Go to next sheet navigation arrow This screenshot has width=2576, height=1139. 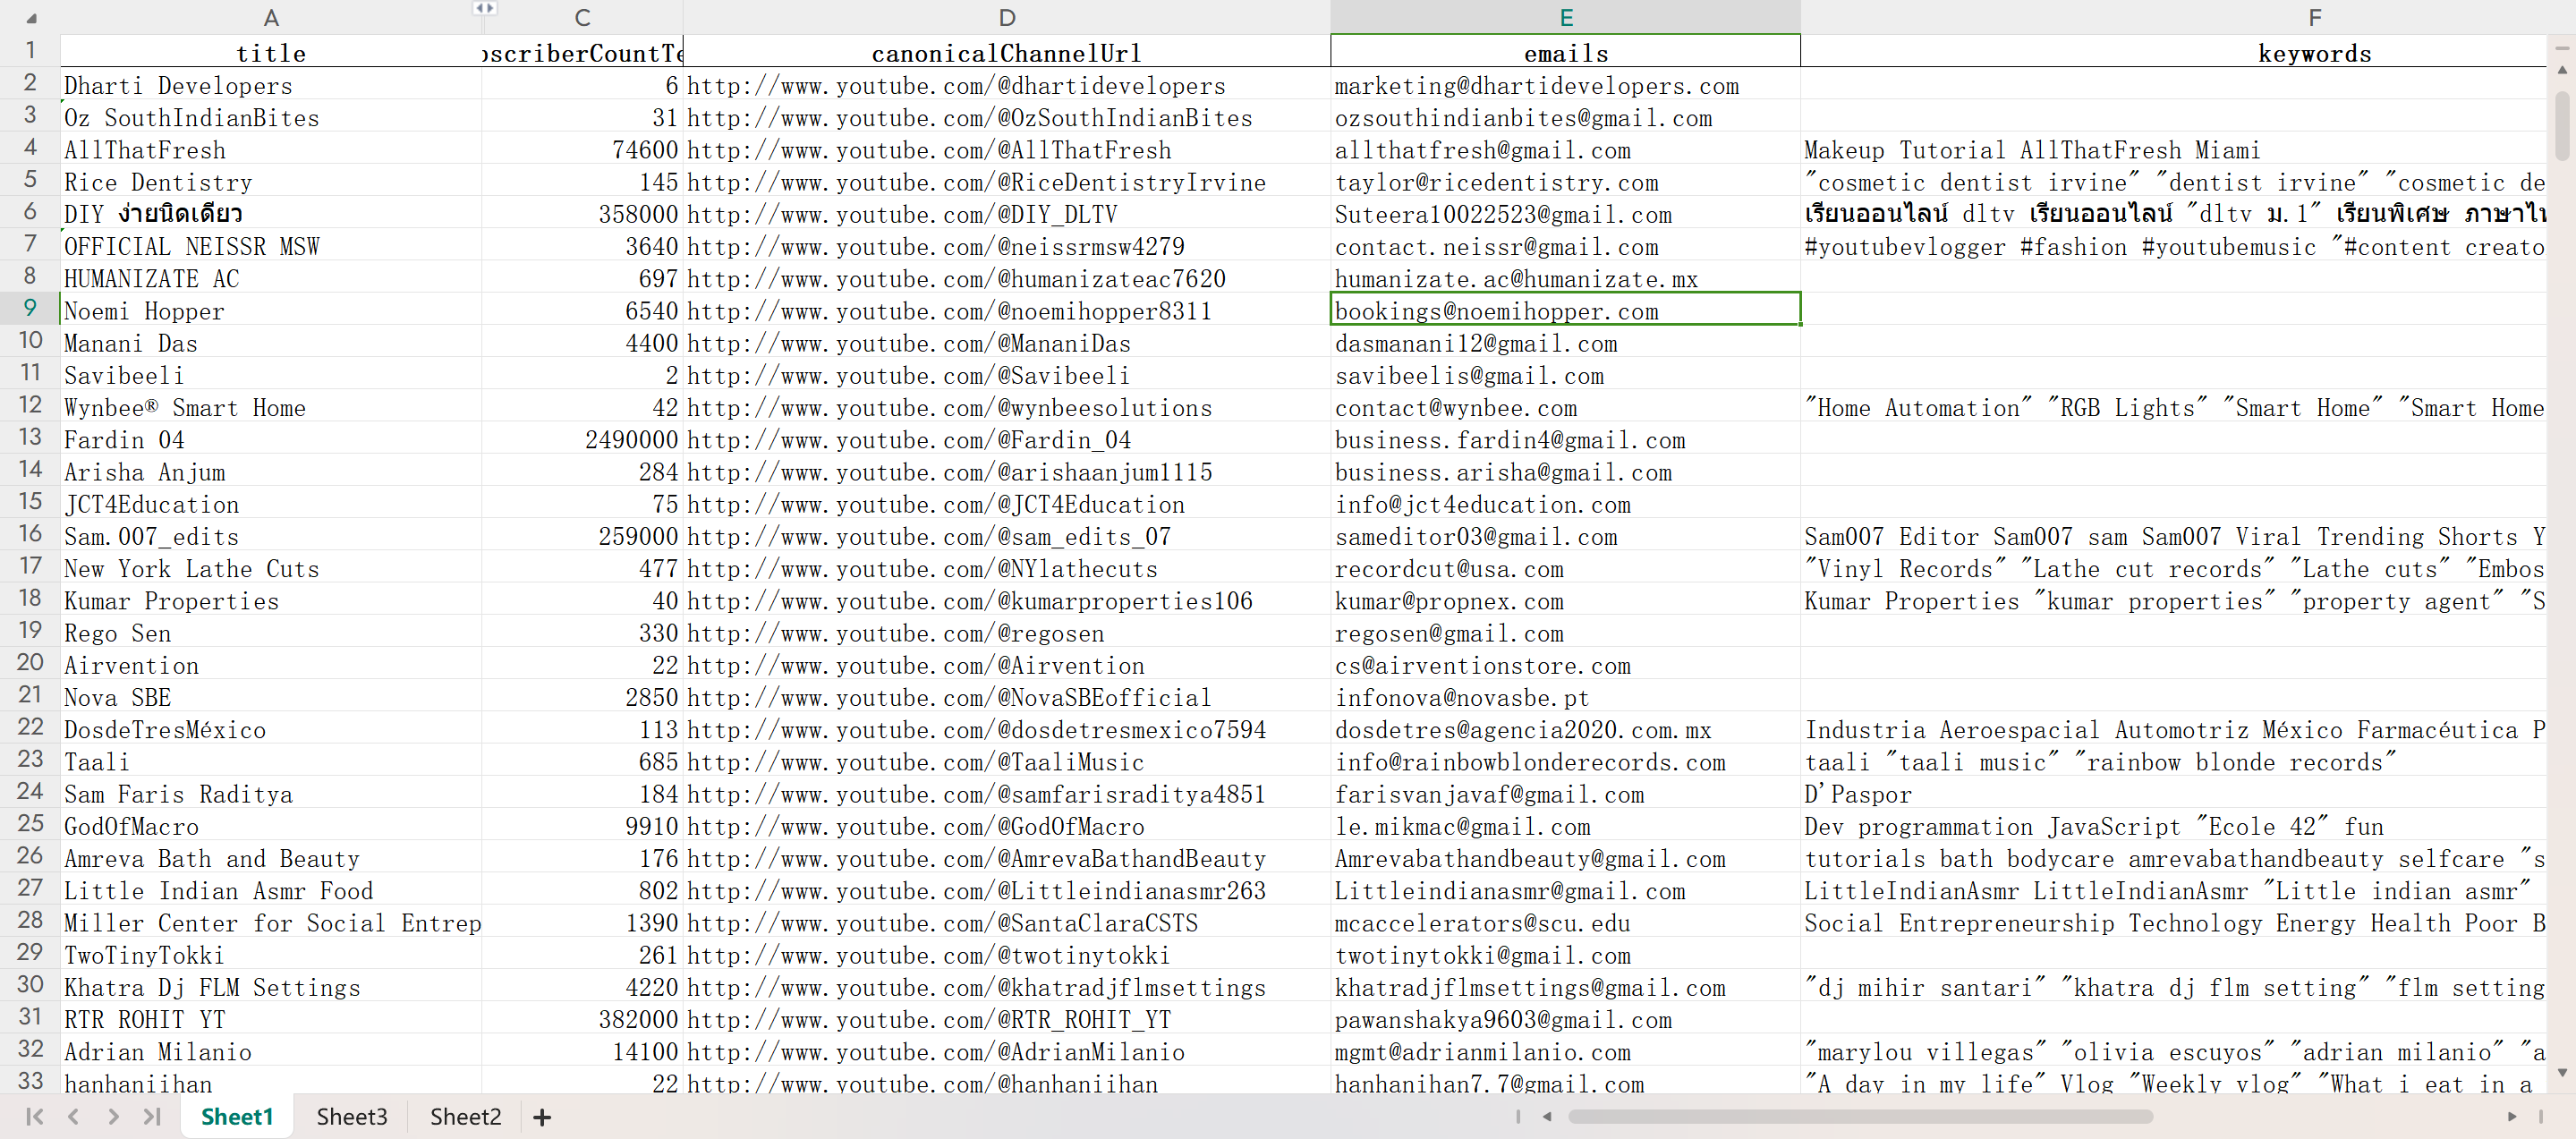click(113, 1117)
